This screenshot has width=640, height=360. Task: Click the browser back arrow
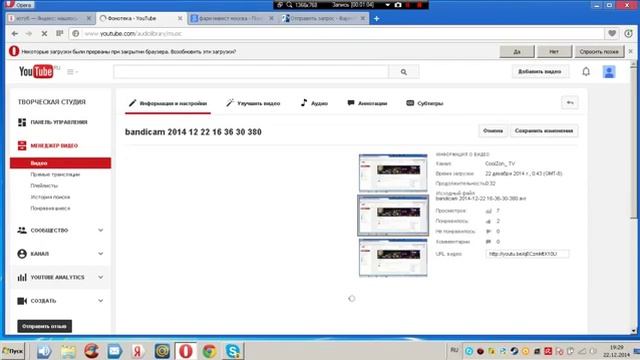click(15, 33)
